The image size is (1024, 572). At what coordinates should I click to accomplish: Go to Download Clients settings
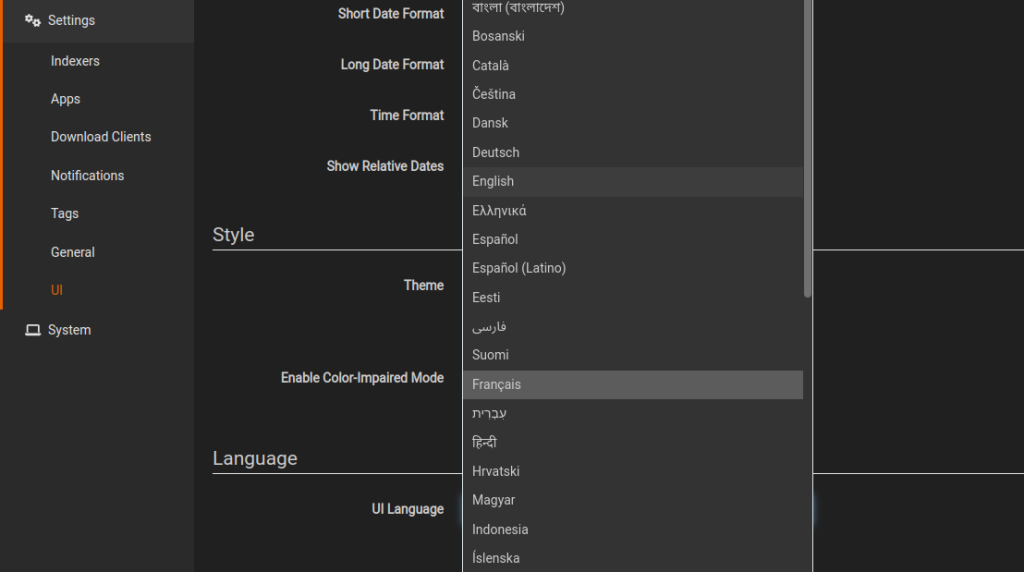point(101,136)
